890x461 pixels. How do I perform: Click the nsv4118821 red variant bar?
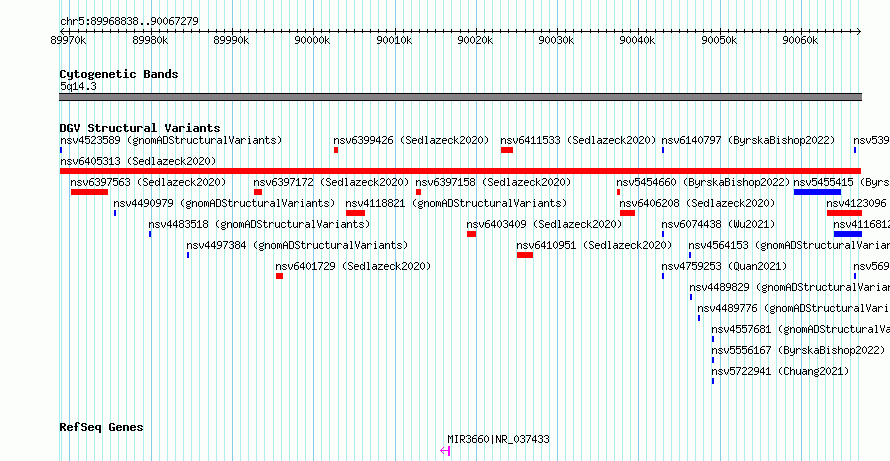pyautogui.click(x=355, y=213)
